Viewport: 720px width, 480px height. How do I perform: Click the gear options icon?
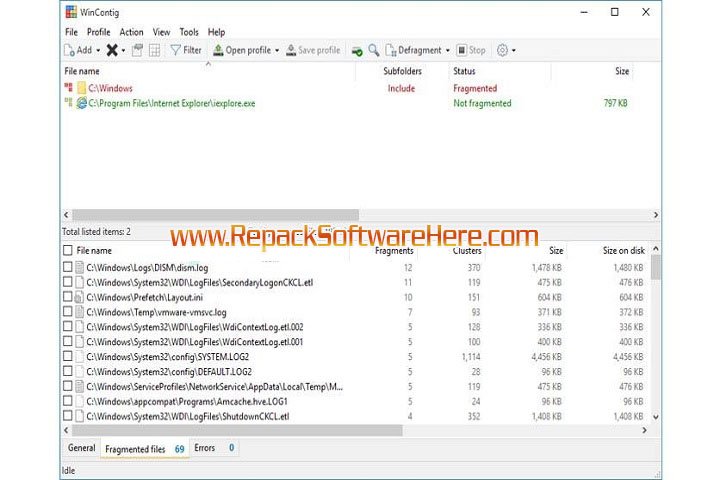pos(502,50)
